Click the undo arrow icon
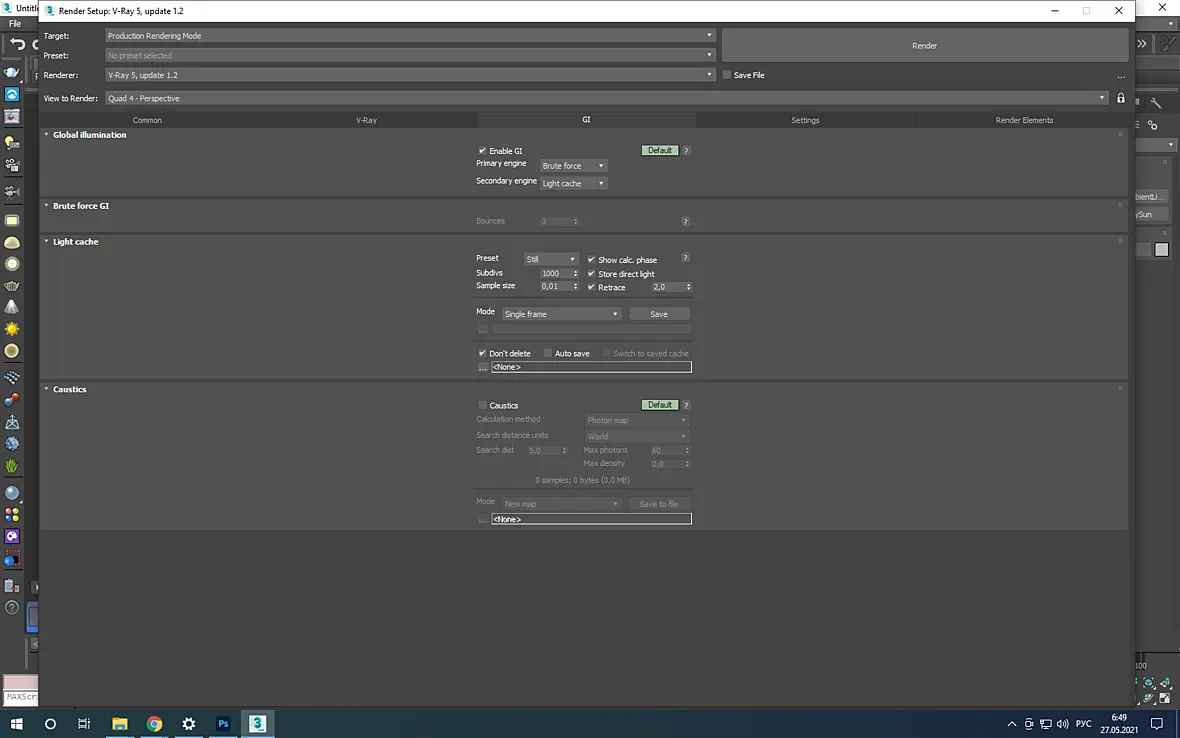This screenshot has height=738, width=1180. (17, 44)
